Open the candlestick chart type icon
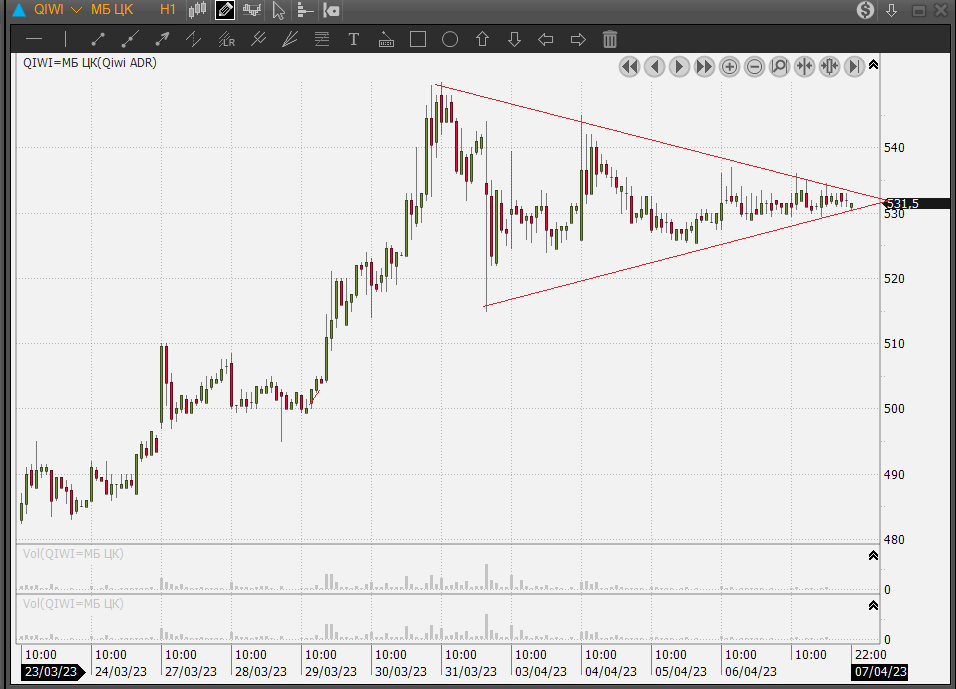This screenshot has width=956, height=689. (x=198, y=10)
